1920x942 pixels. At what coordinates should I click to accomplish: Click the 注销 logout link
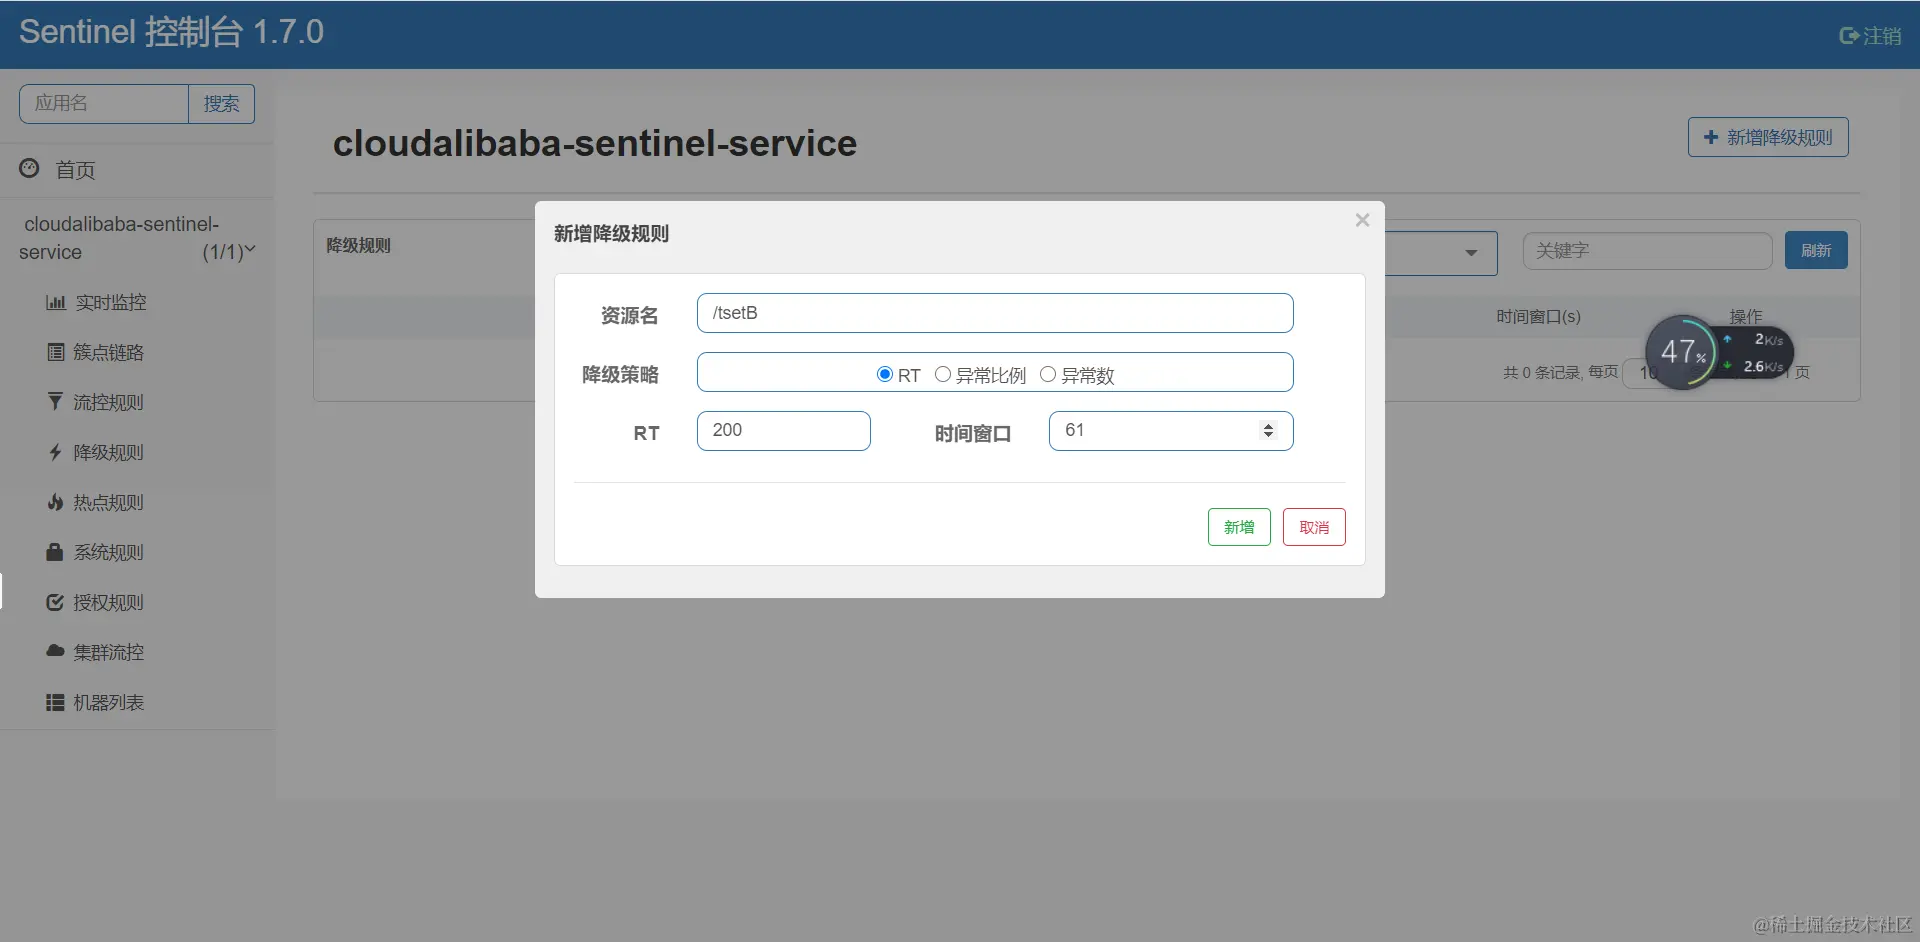pos(1882,36)
